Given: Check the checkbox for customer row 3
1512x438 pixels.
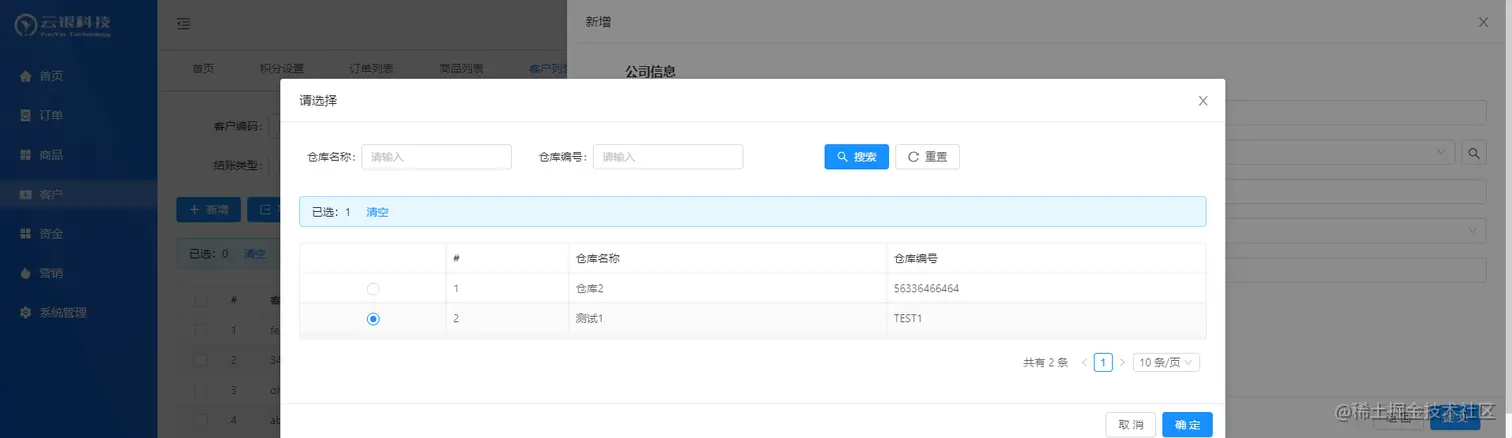Looking at the screenshot, I should [x=200, y=389].
